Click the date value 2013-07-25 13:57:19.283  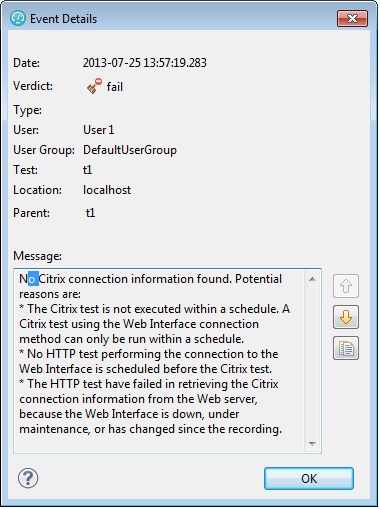[x=145, y=63]
